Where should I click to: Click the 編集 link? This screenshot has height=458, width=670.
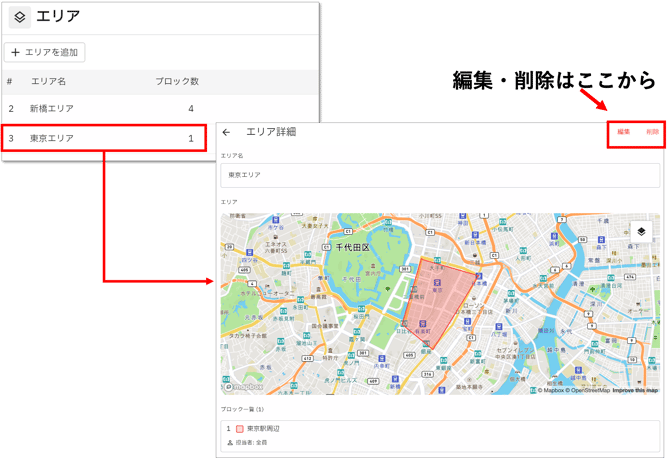[623, 132]
